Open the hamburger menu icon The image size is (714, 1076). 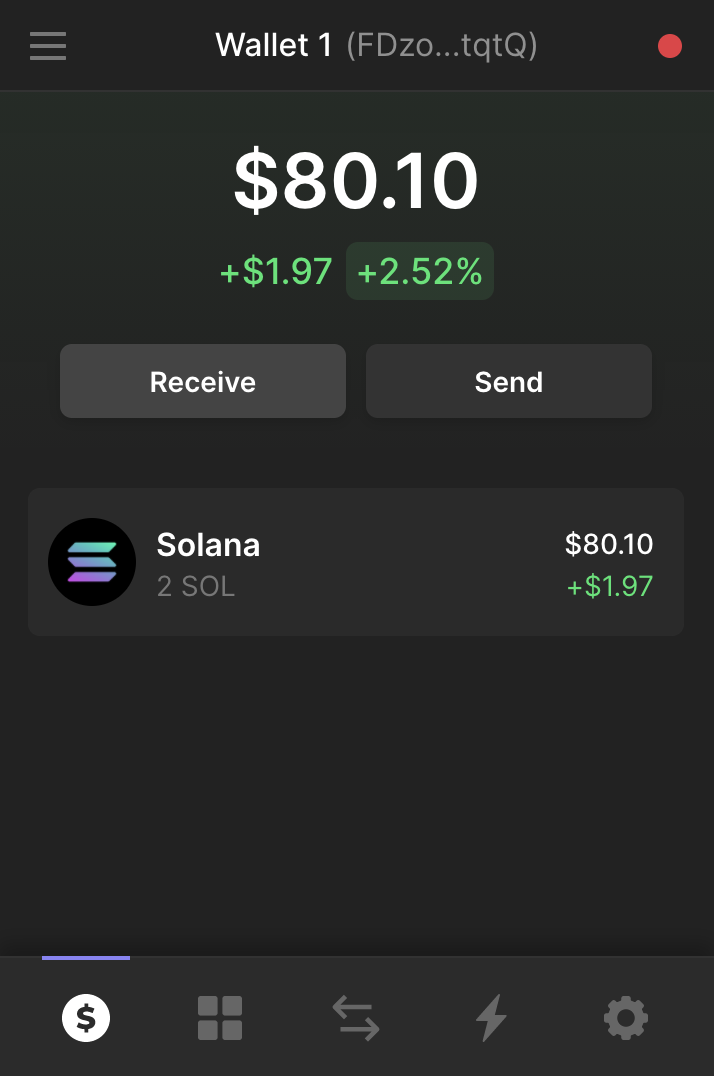48,45
